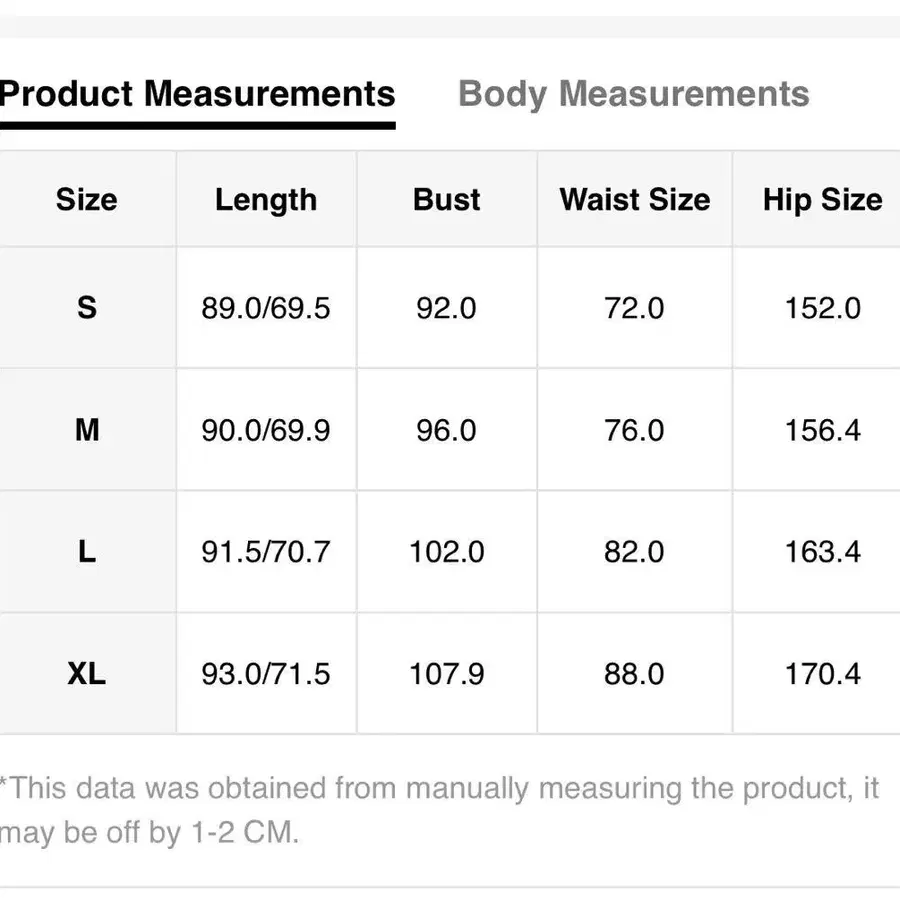Screen dimensions: 900x900
Task: Click the Waist Size column header
Action: [635, 200]
